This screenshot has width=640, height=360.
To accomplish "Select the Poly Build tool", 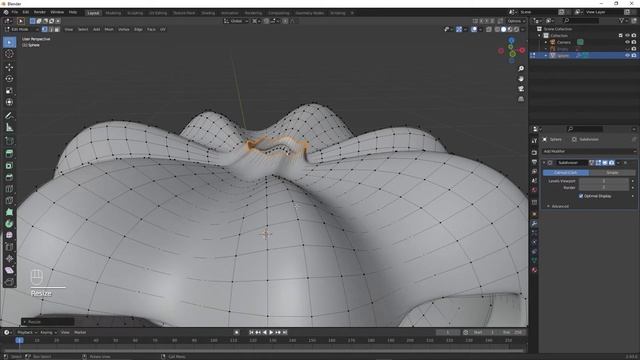I will click(9, 212).
